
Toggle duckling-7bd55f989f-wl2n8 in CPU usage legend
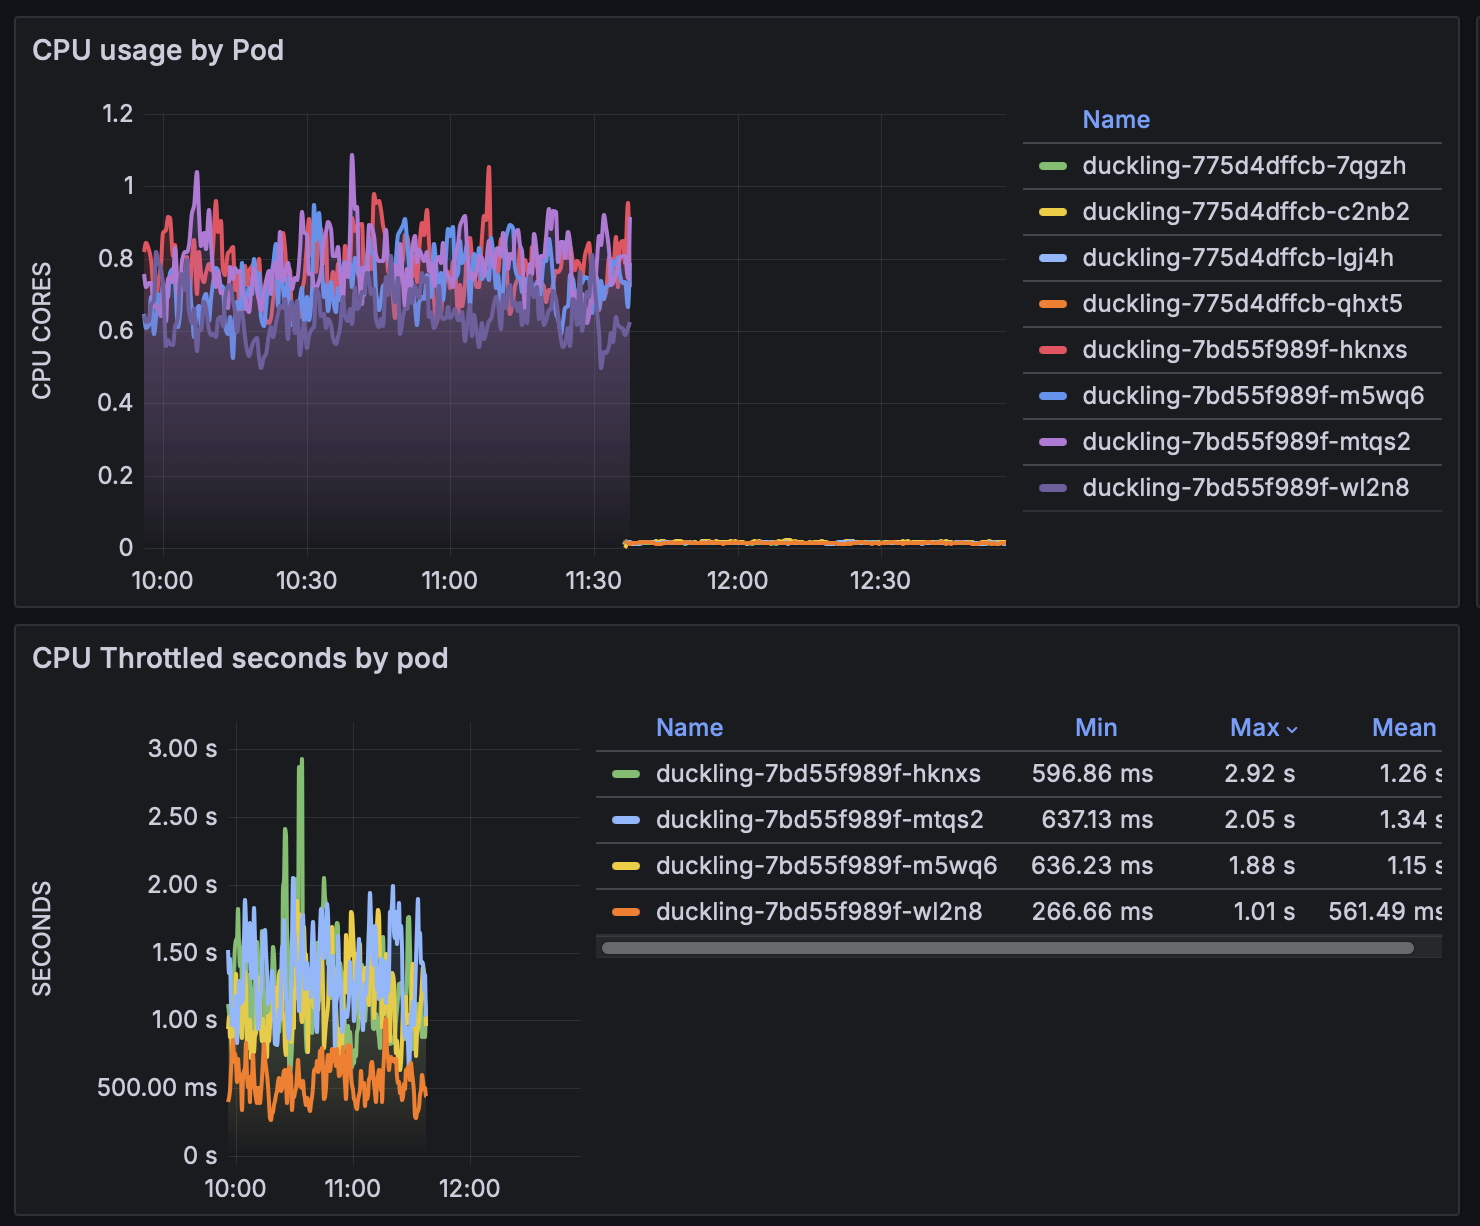[x=1245, y=488]
